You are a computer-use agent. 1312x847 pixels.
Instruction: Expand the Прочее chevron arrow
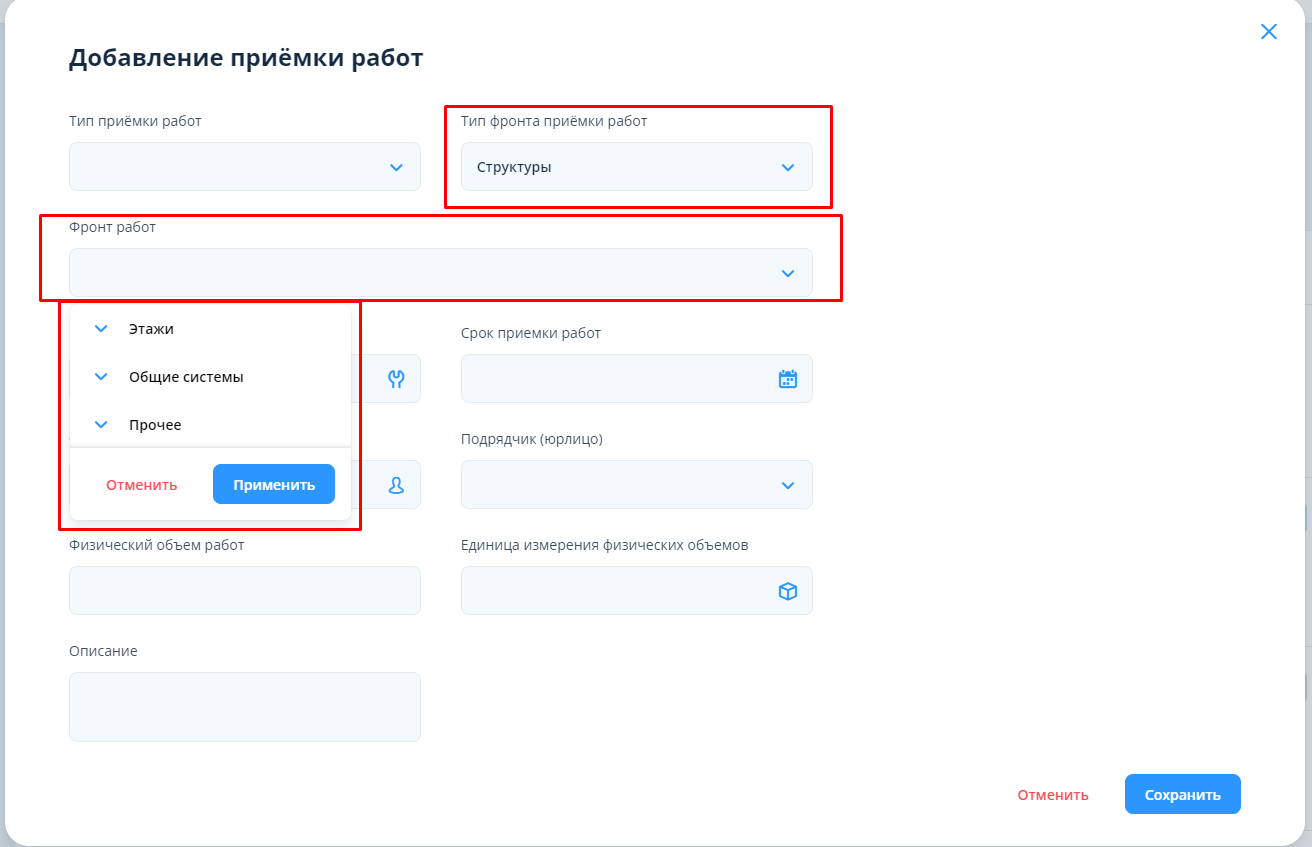pos(101,425)
